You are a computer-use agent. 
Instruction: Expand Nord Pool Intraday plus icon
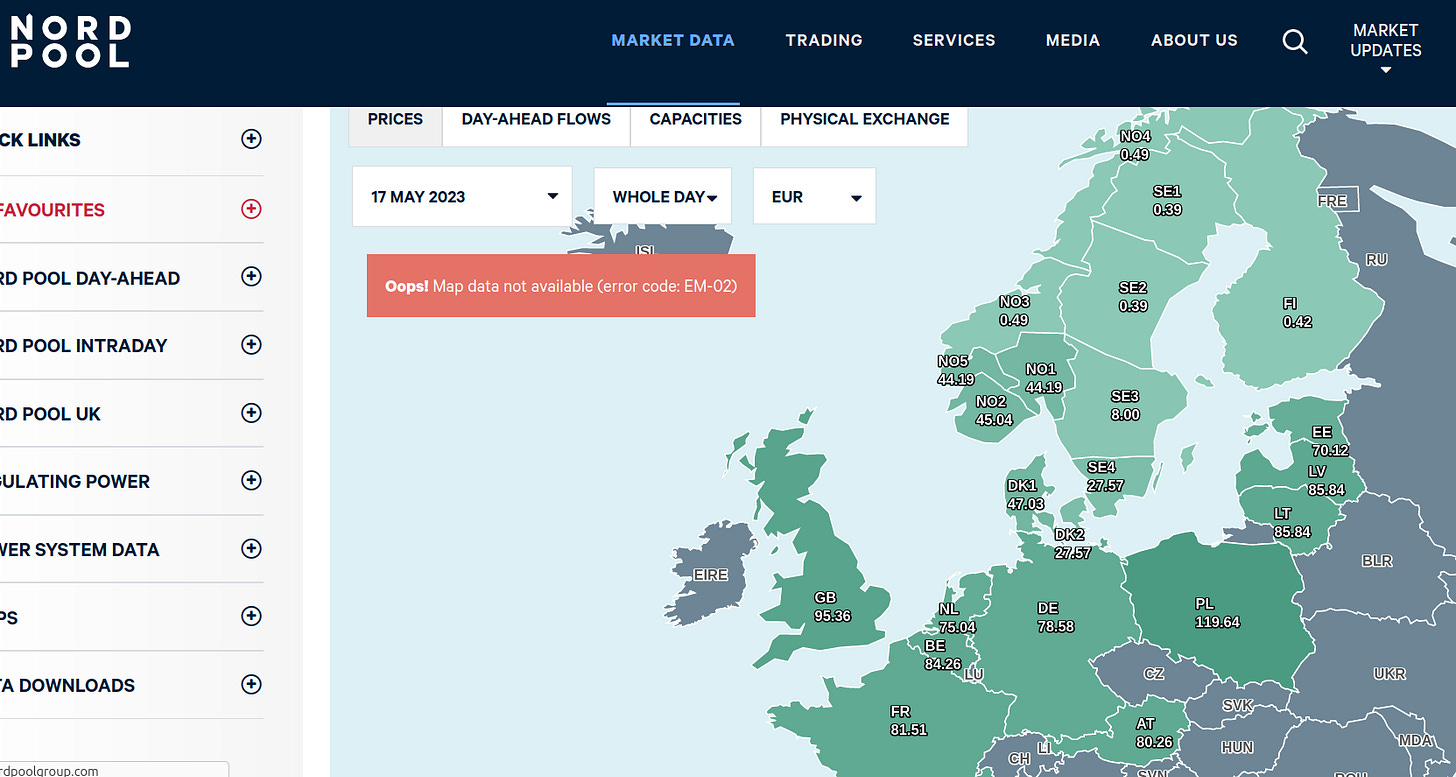click(251, 345)
